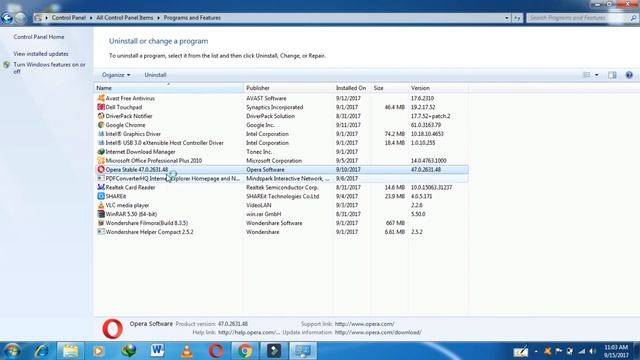Click the search magnifier icon

(633, 18)
